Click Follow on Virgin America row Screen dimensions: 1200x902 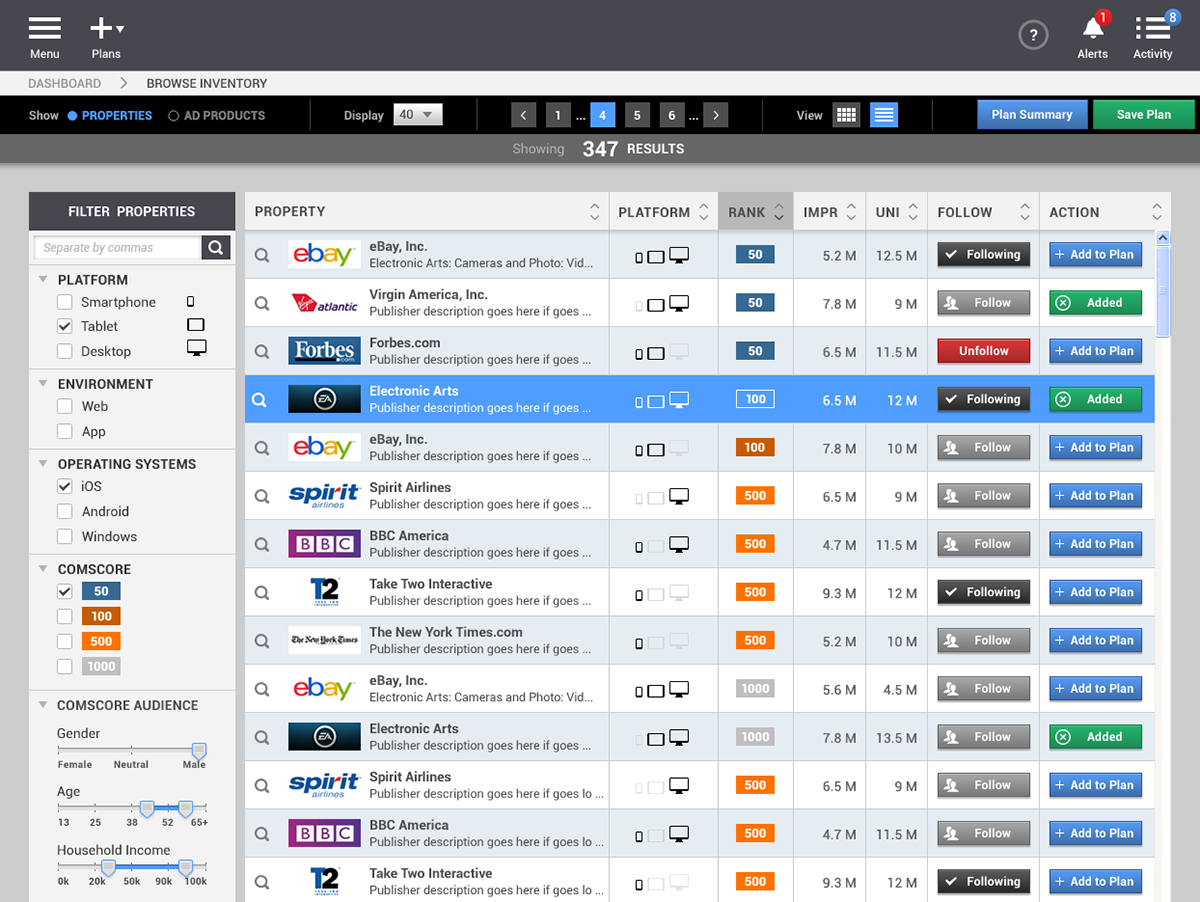pyautogui.click(x=984, y=303)
